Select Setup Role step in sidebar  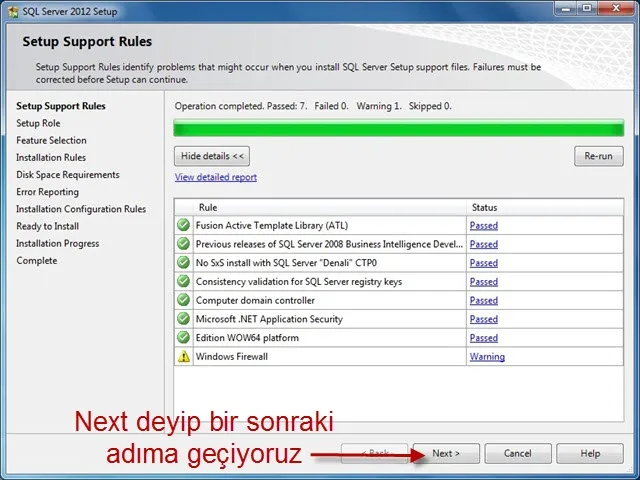point(38,123)
